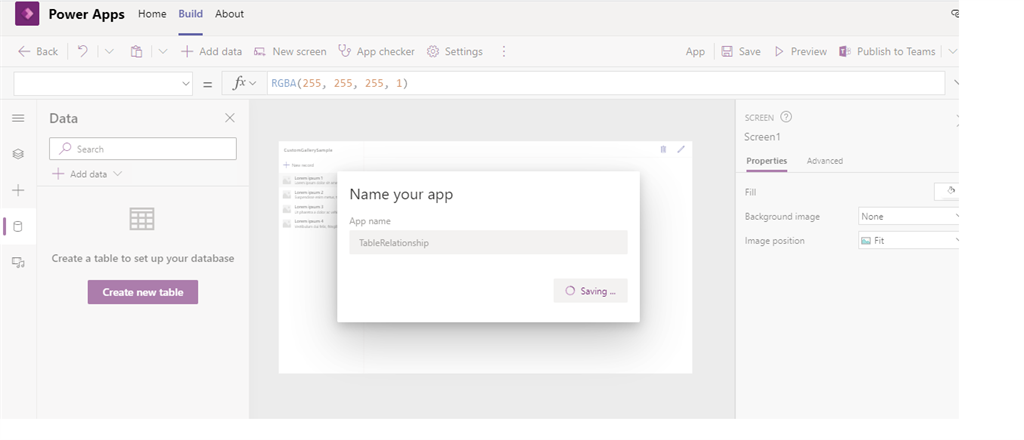Viewport: 1024px width, 440px height.
Task: Open the Media icon in sidebar
Action: click(x=18, y=262)
